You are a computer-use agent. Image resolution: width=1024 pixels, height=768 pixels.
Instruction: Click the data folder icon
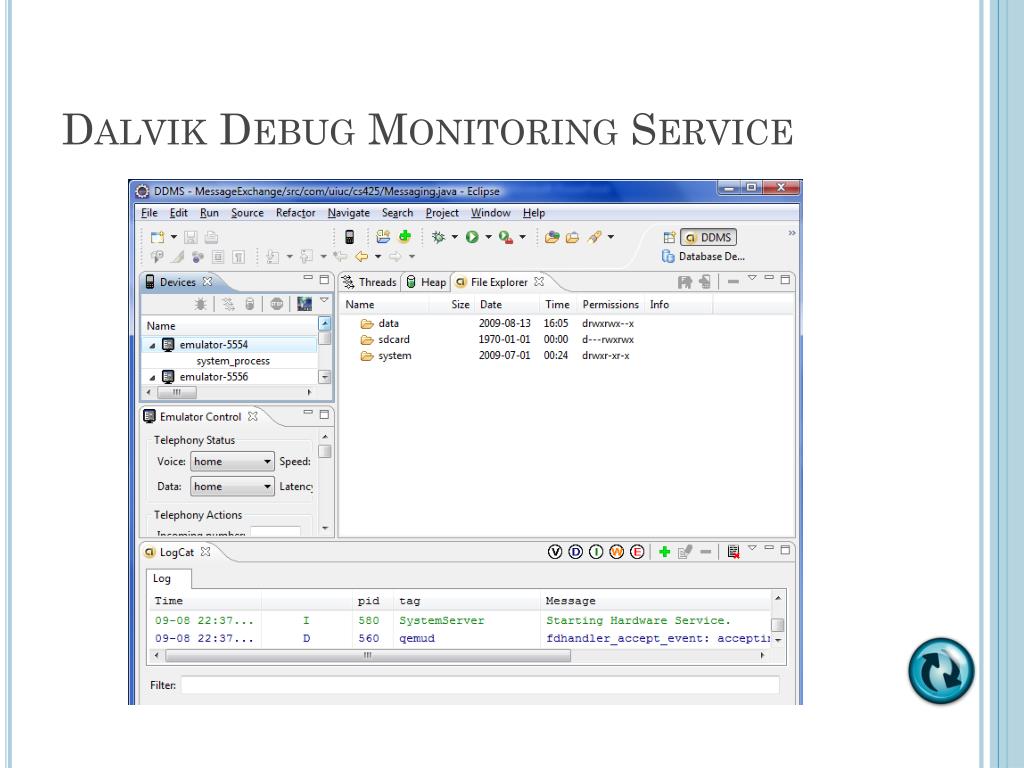click(367, 323)
